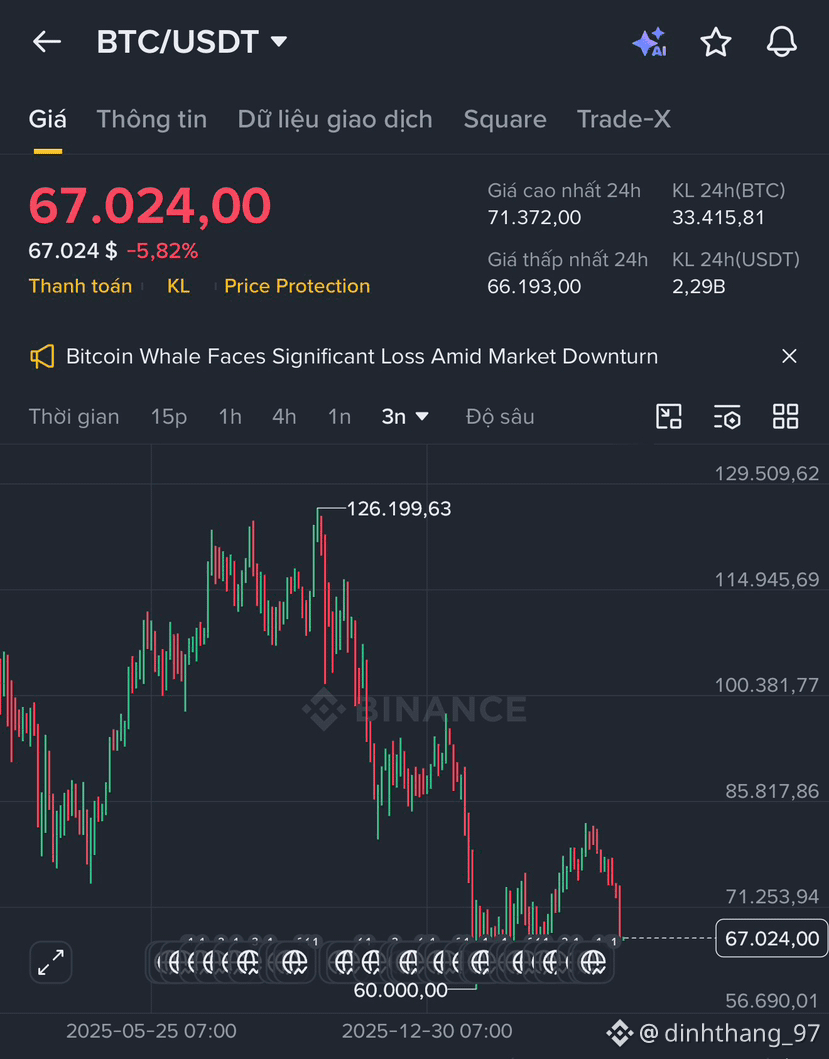Image resolution: width=829 pixels, height=1059 pixels.
Task: Tap the 2025-05-25 07:00 date label
Action: click(151, 1031)
